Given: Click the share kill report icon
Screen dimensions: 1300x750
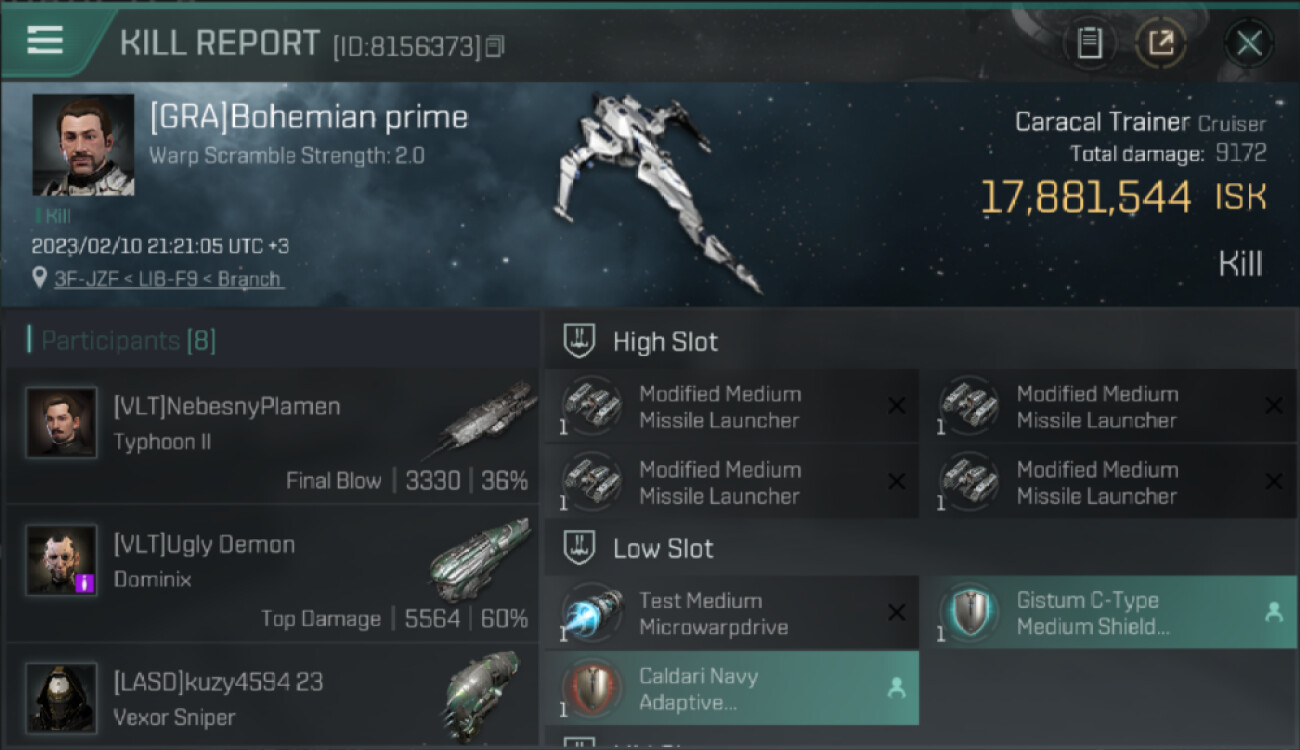Looking at the screenshot, I should 1161,42.
